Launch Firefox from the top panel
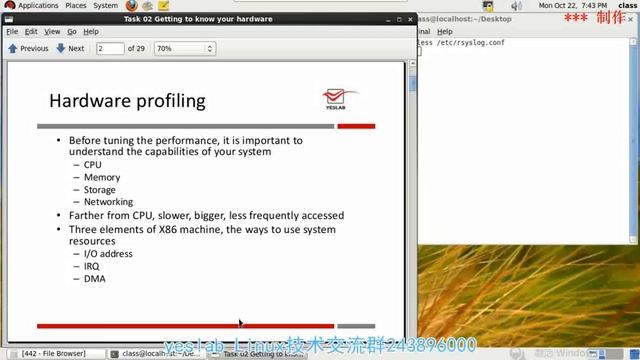Viewport: 640px width, 360px height. (131, 6)
